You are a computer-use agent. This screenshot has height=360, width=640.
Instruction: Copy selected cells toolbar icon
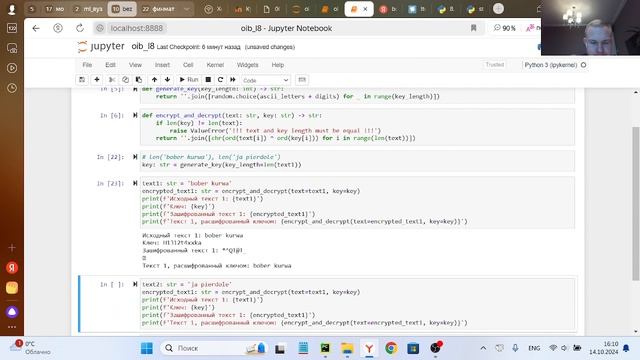125,80
